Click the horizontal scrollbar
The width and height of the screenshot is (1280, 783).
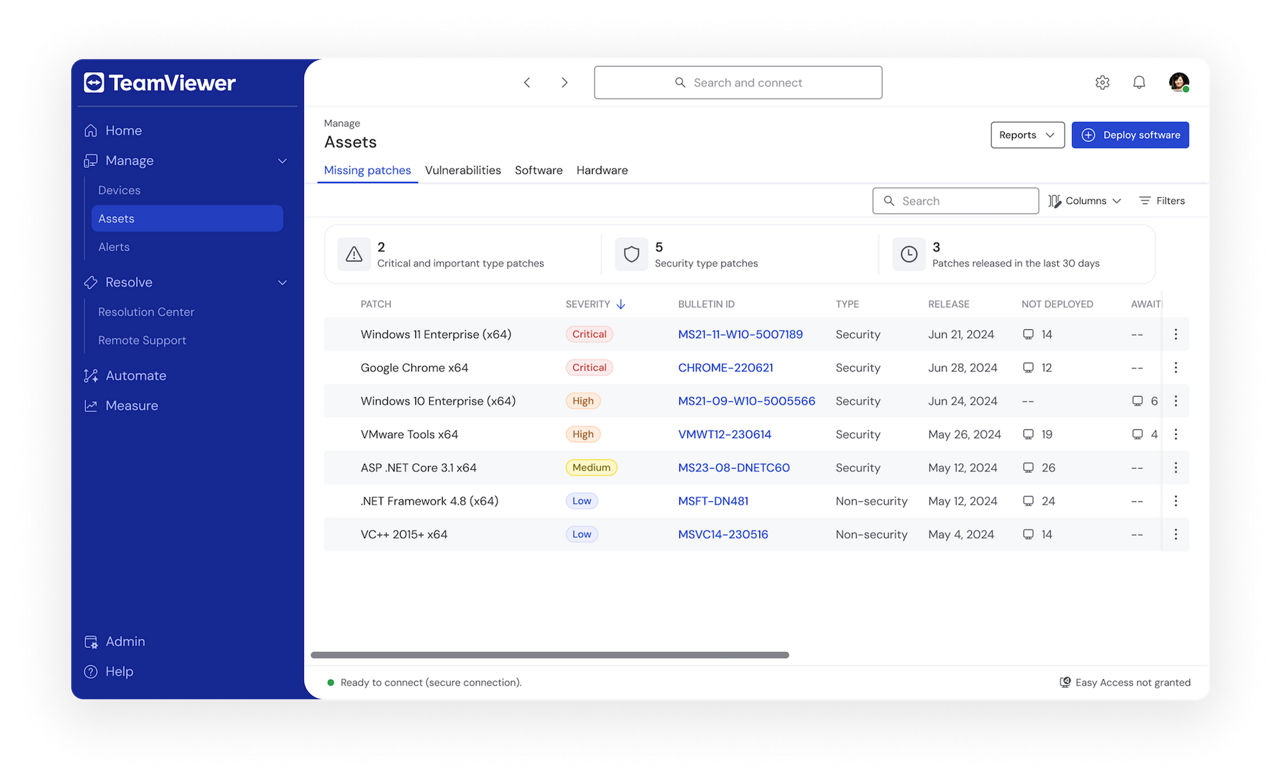click(550, 655)
